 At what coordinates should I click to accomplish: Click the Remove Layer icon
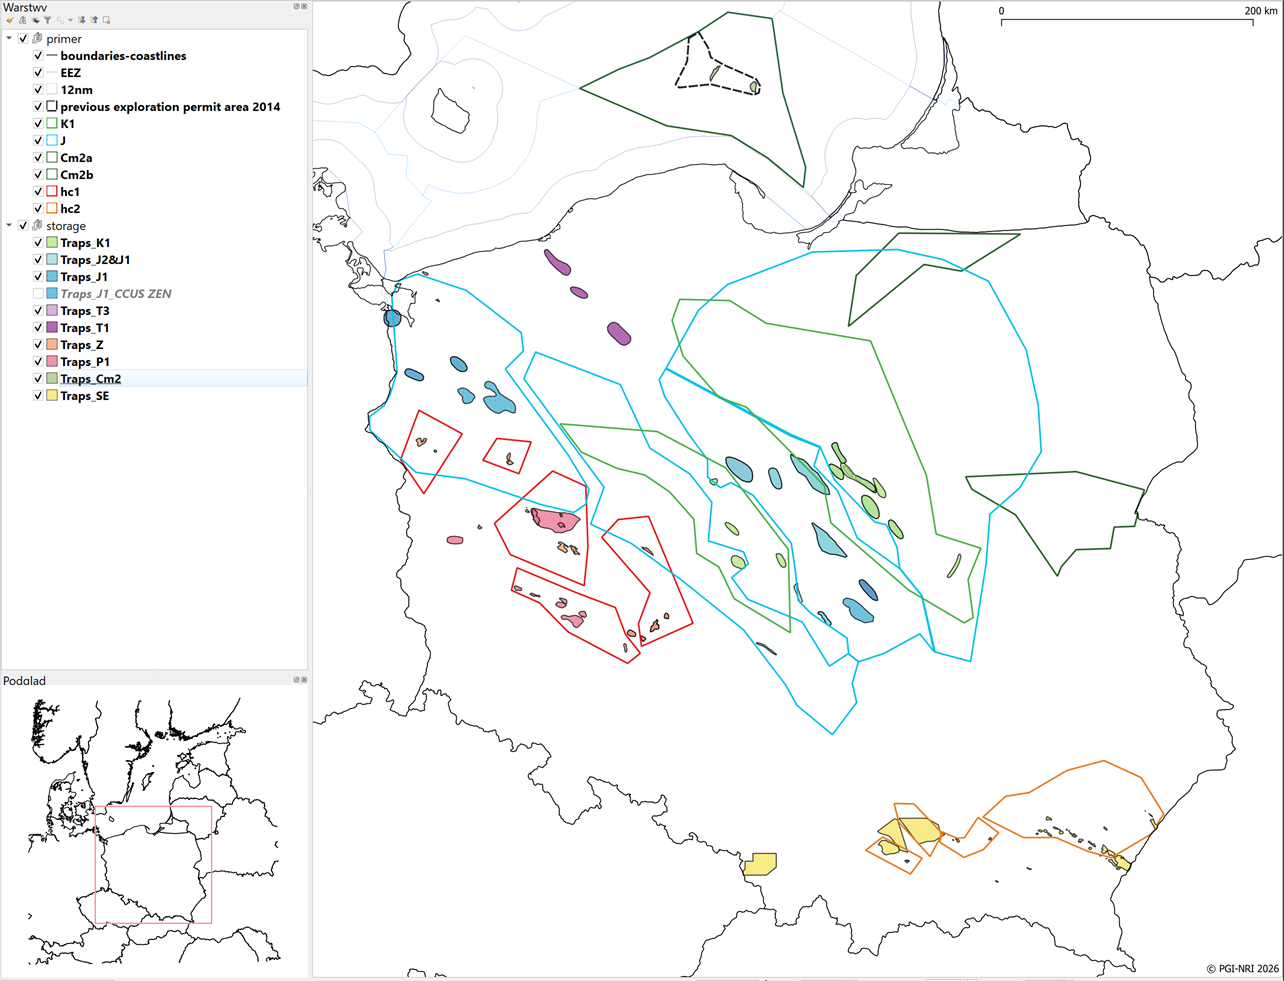coord(106,20)
